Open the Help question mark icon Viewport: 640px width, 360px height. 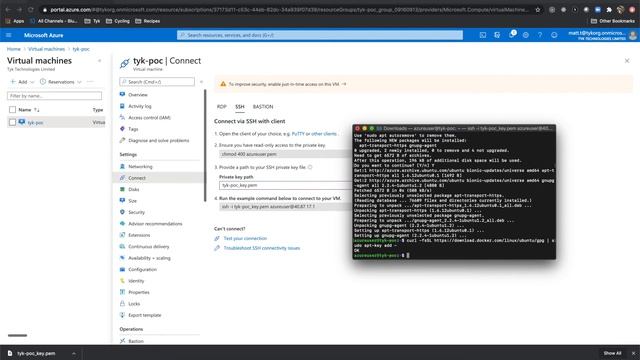540,35
